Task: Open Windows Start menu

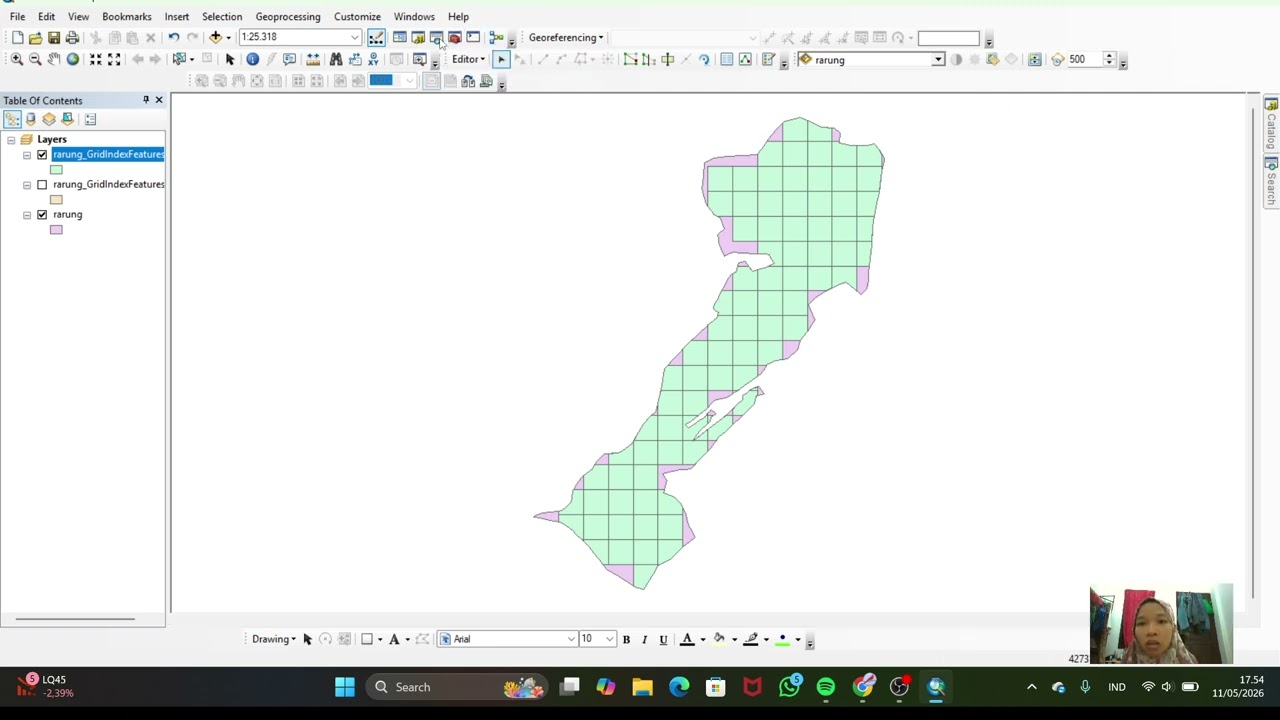Action: tap(345, 687)
